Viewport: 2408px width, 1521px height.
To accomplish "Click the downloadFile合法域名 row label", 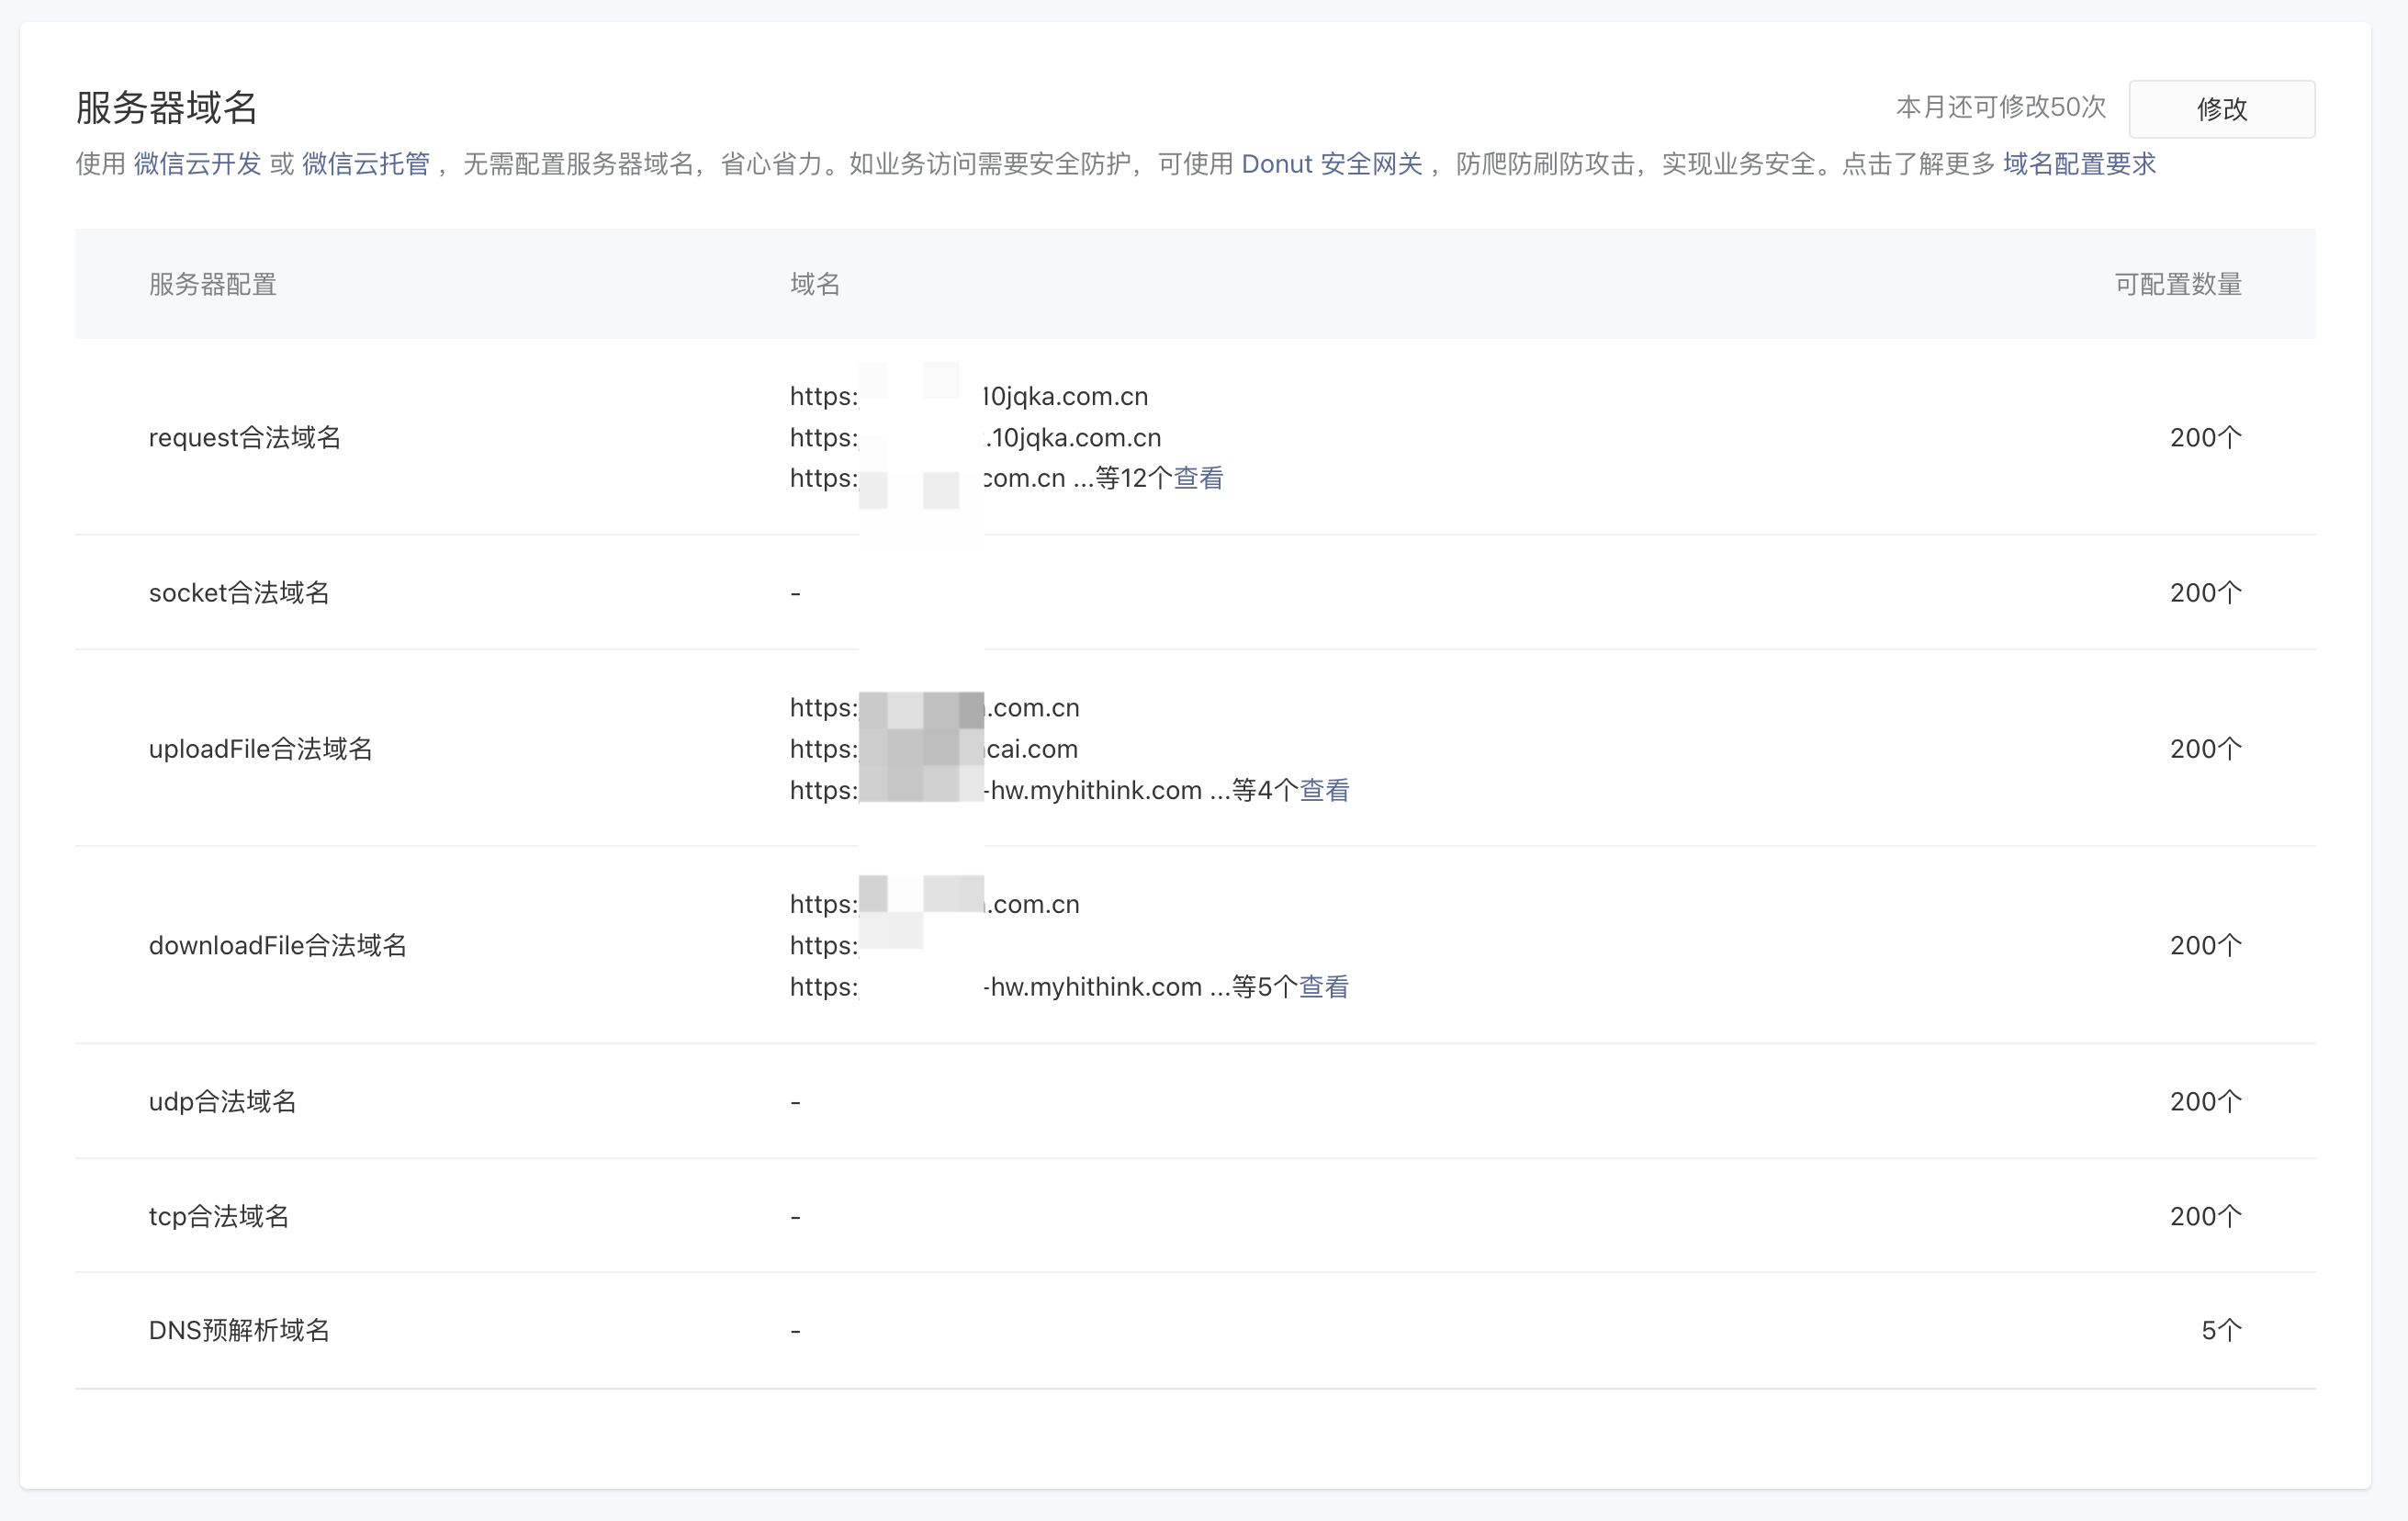I will (x=277, y=946).
